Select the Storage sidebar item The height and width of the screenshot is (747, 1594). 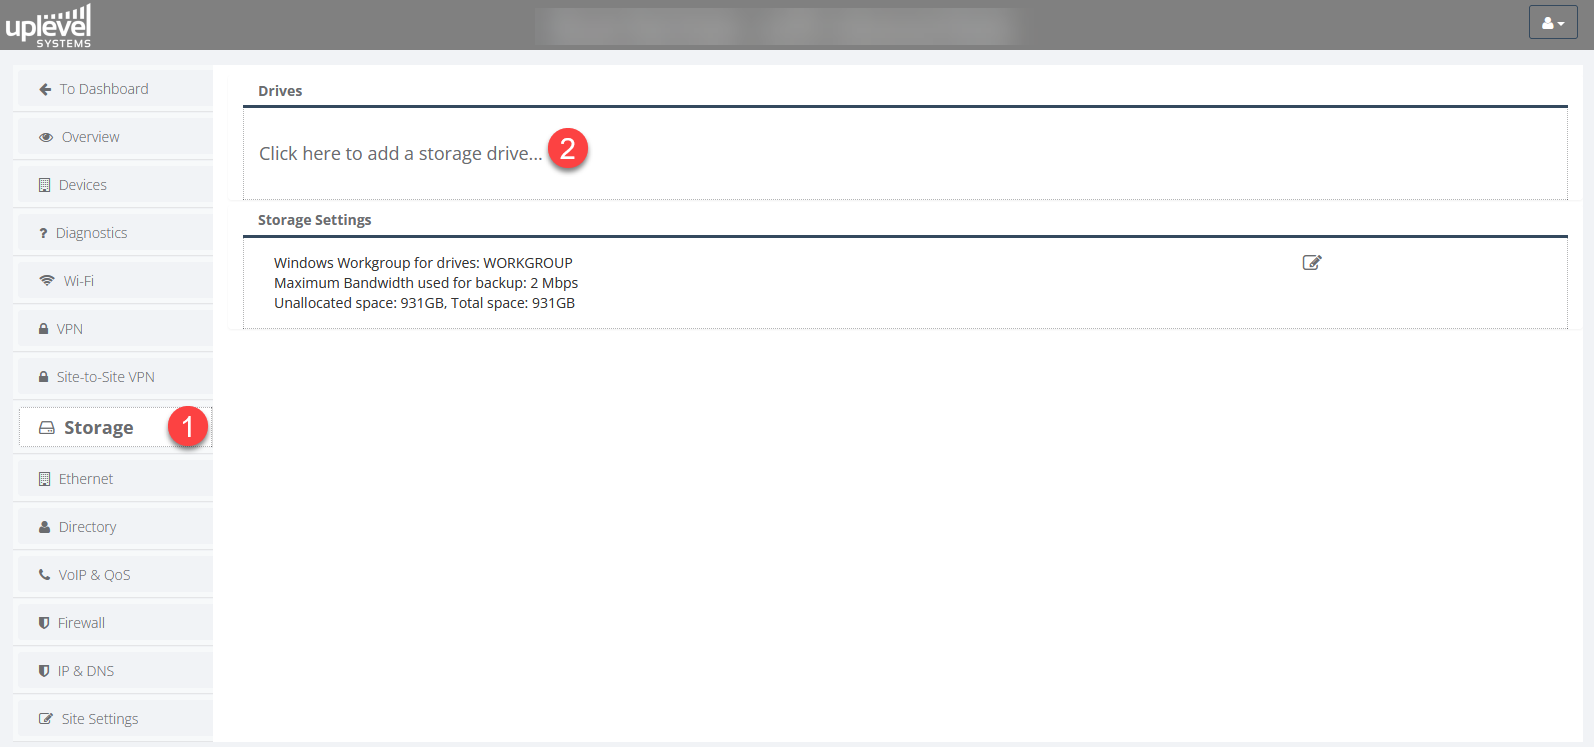click(114, 428)
